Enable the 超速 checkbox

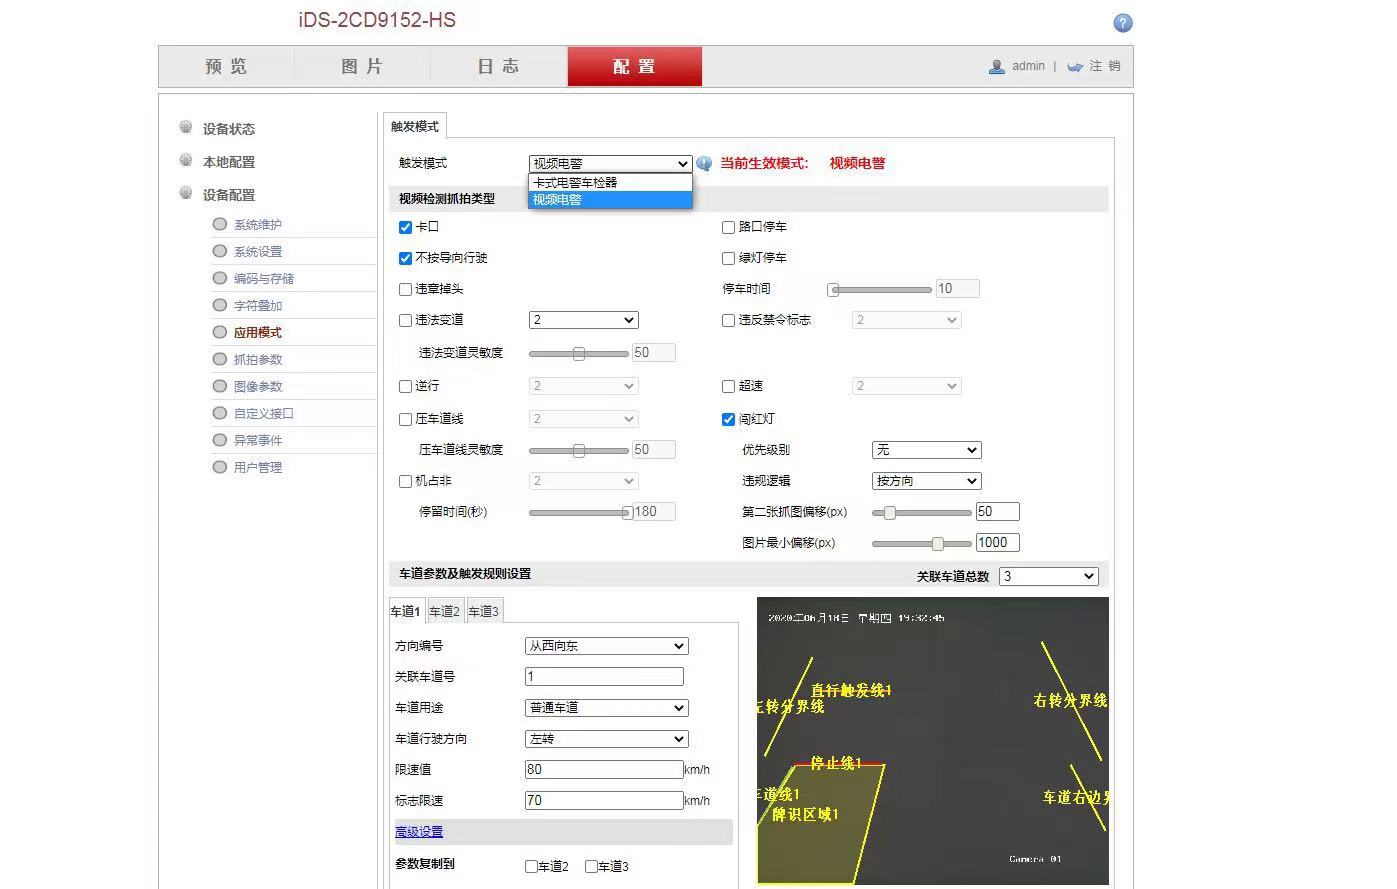[728, 386]
